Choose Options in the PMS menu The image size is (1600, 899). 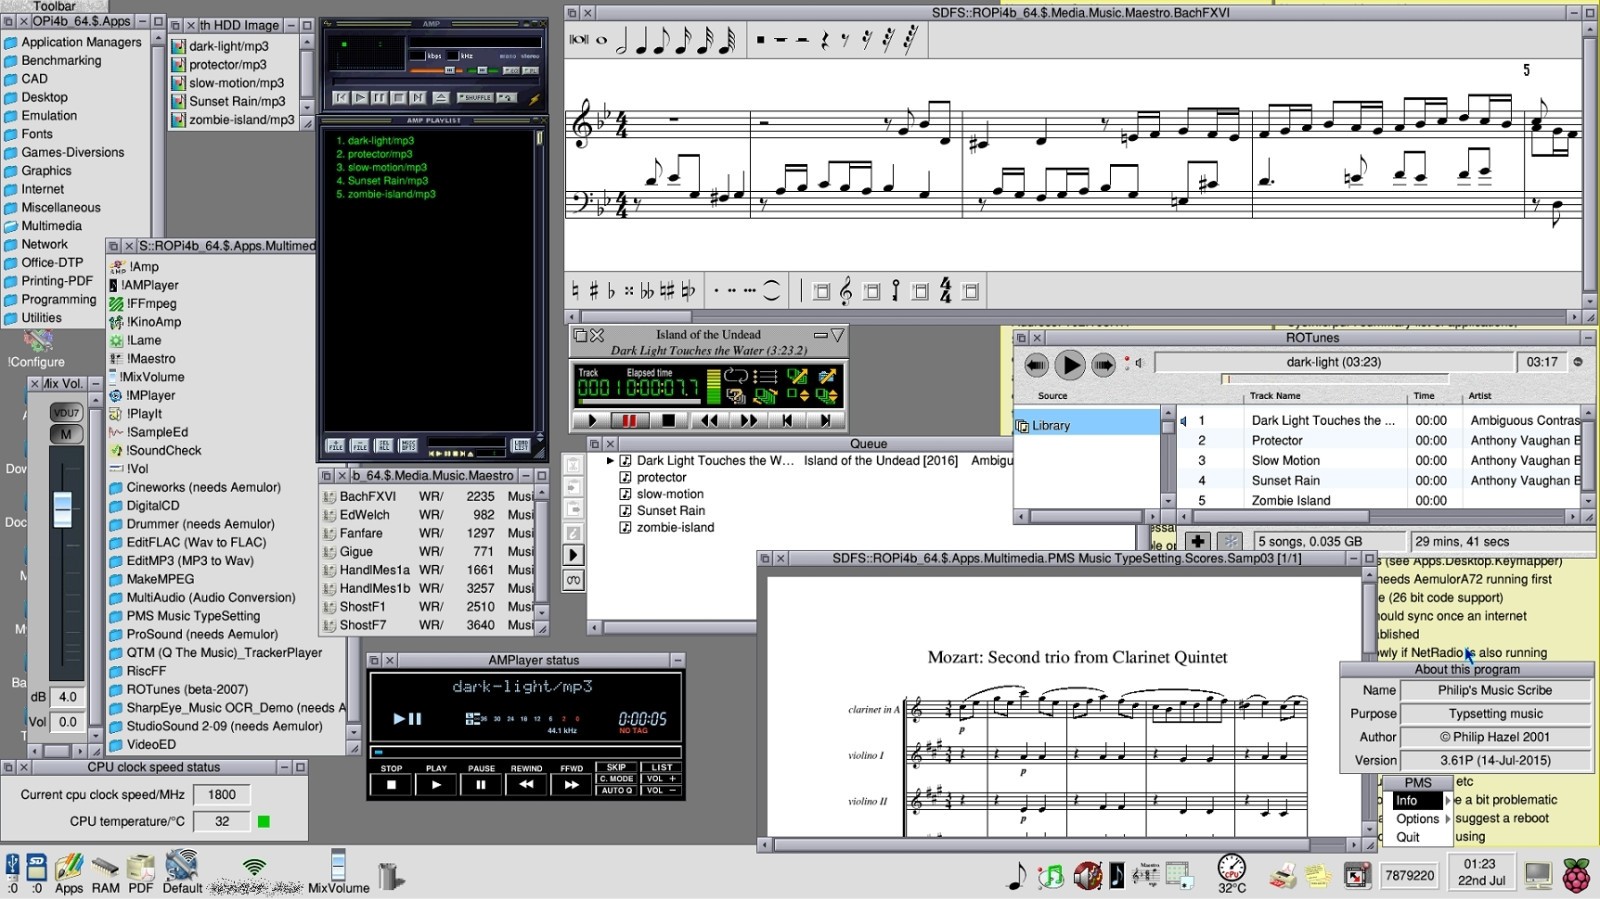(x=1418, y=819)
